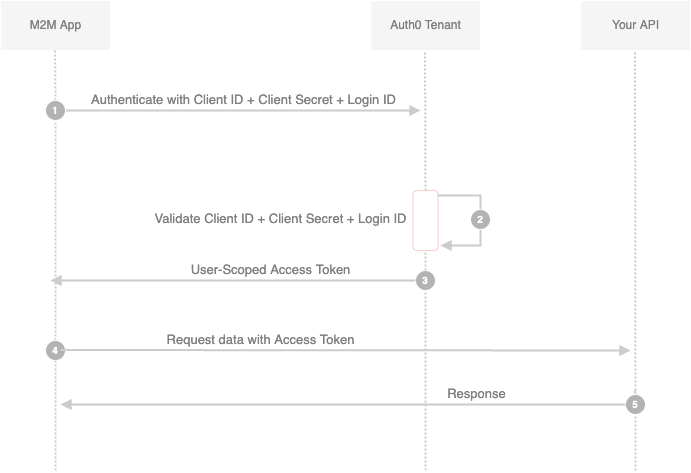691x473 pixels.
Task: Select the step 4 circle marker
Action: click(56, 350)
